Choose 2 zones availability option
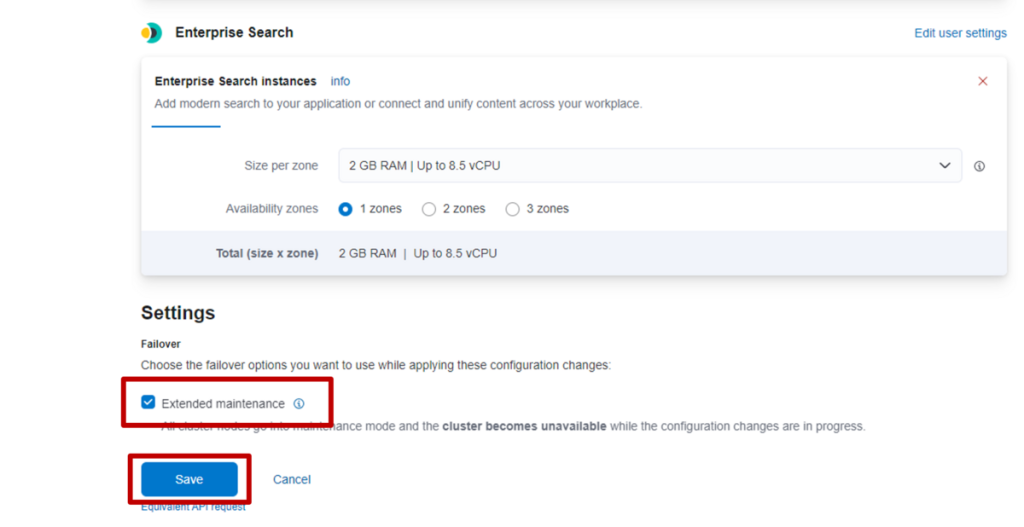1024x527 pixels. (x=429, y=209)
